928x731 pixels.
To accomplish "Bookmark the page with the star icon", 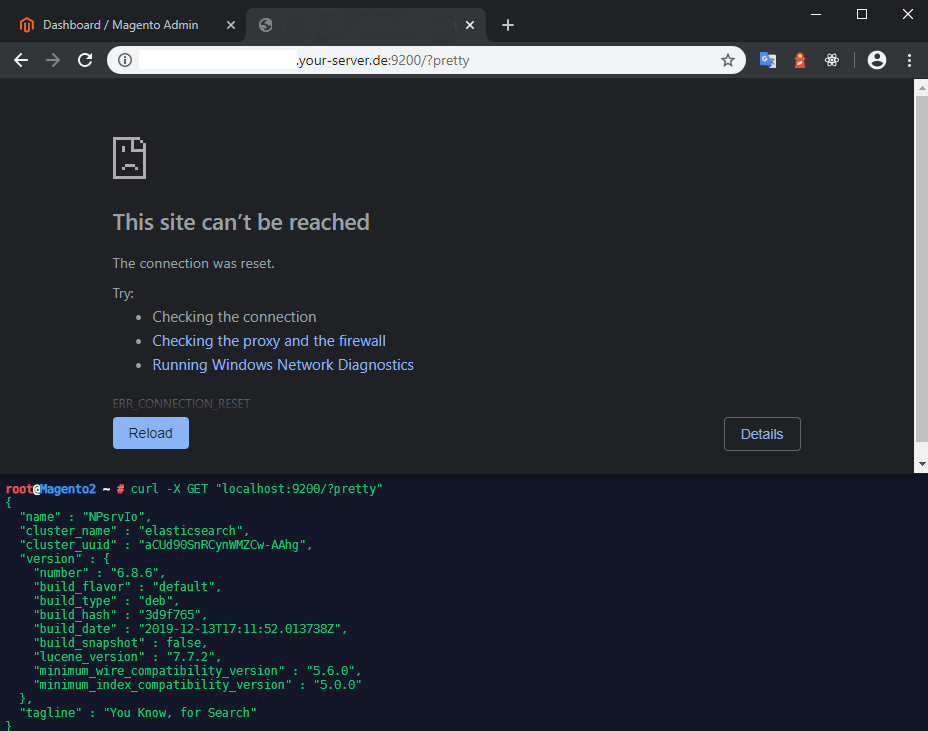I will click(728, 60).
